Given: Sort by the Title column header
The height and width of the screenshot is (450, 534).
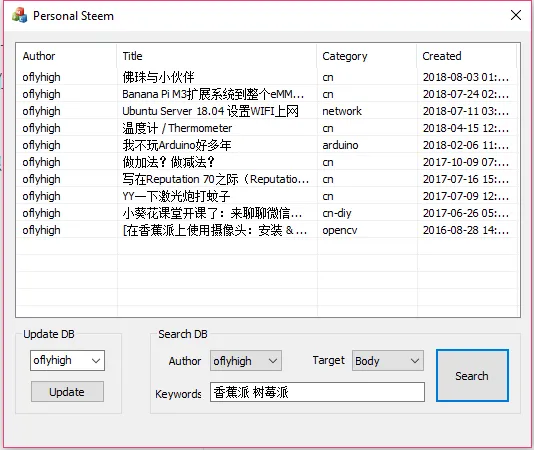Looking at the screenshot, I should tap(217, 56).
